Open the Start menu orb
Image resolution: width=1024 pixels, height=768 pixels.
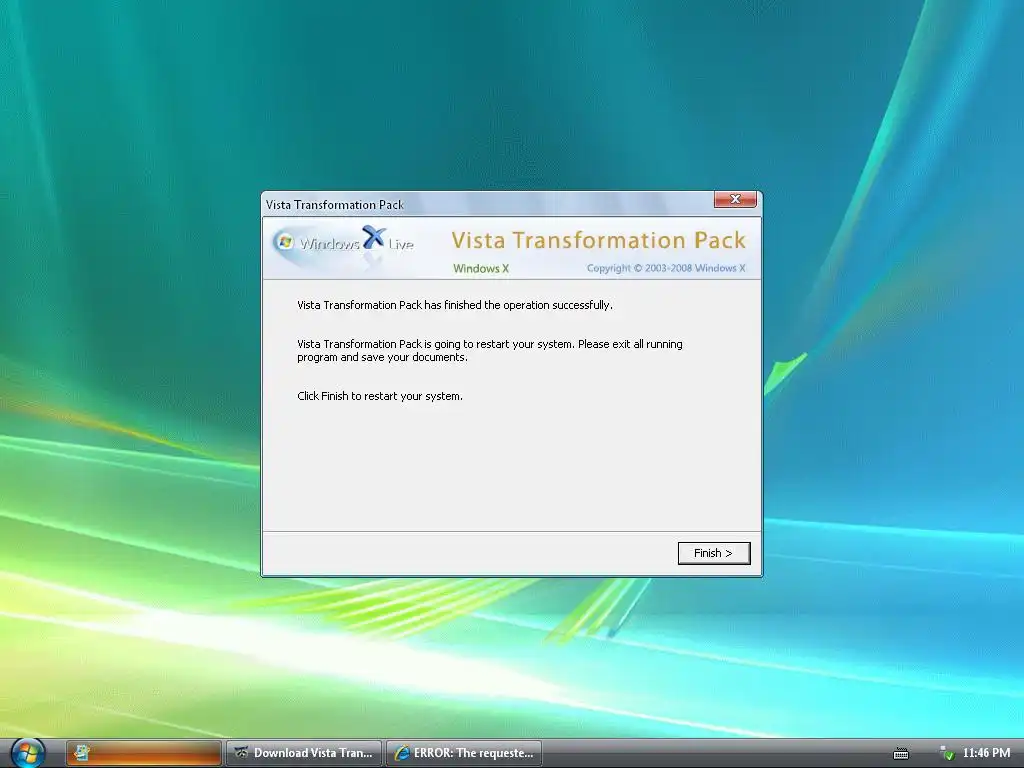27,752
